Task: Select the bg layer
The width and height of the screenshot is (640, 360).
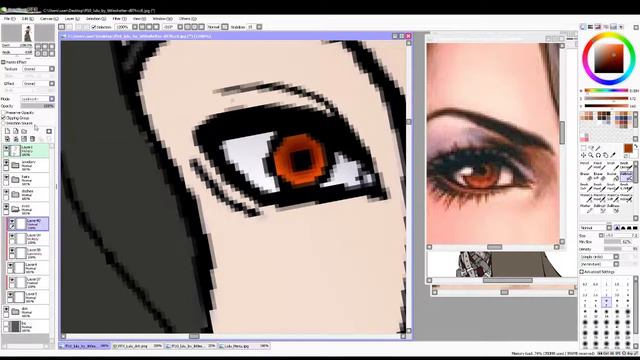Action: tap(26, 327)
